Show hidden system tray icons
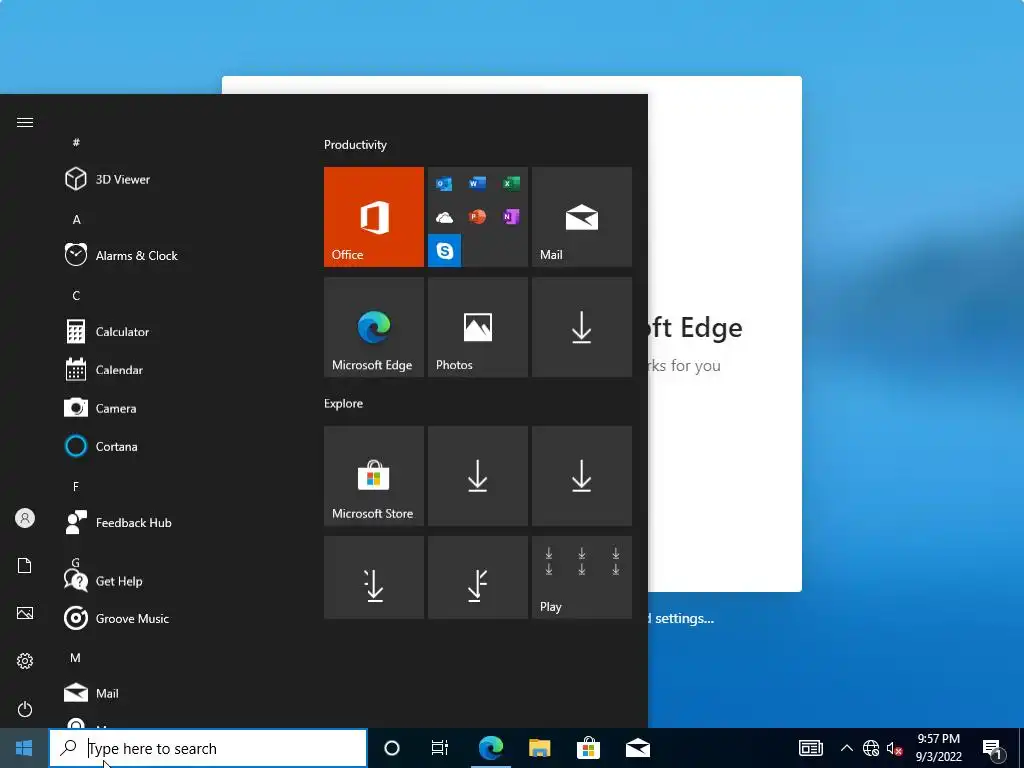Screen dimensions: 1024x768 click(x=846, y=748)
